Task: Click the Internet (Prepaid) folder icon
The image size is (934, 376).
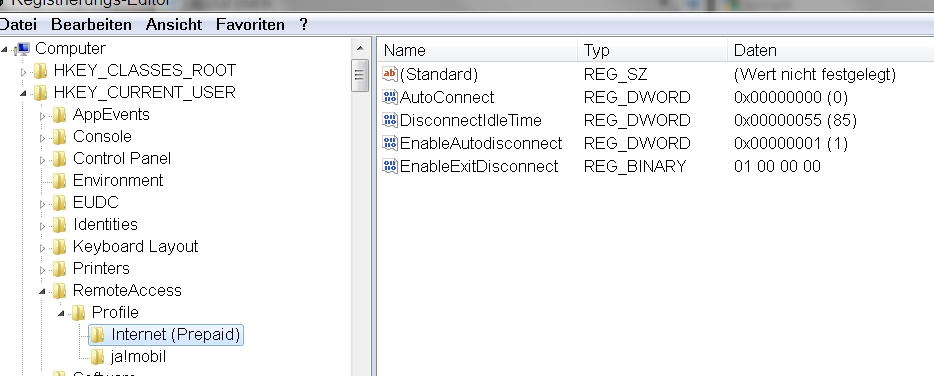Action: (x=98, y=335)
